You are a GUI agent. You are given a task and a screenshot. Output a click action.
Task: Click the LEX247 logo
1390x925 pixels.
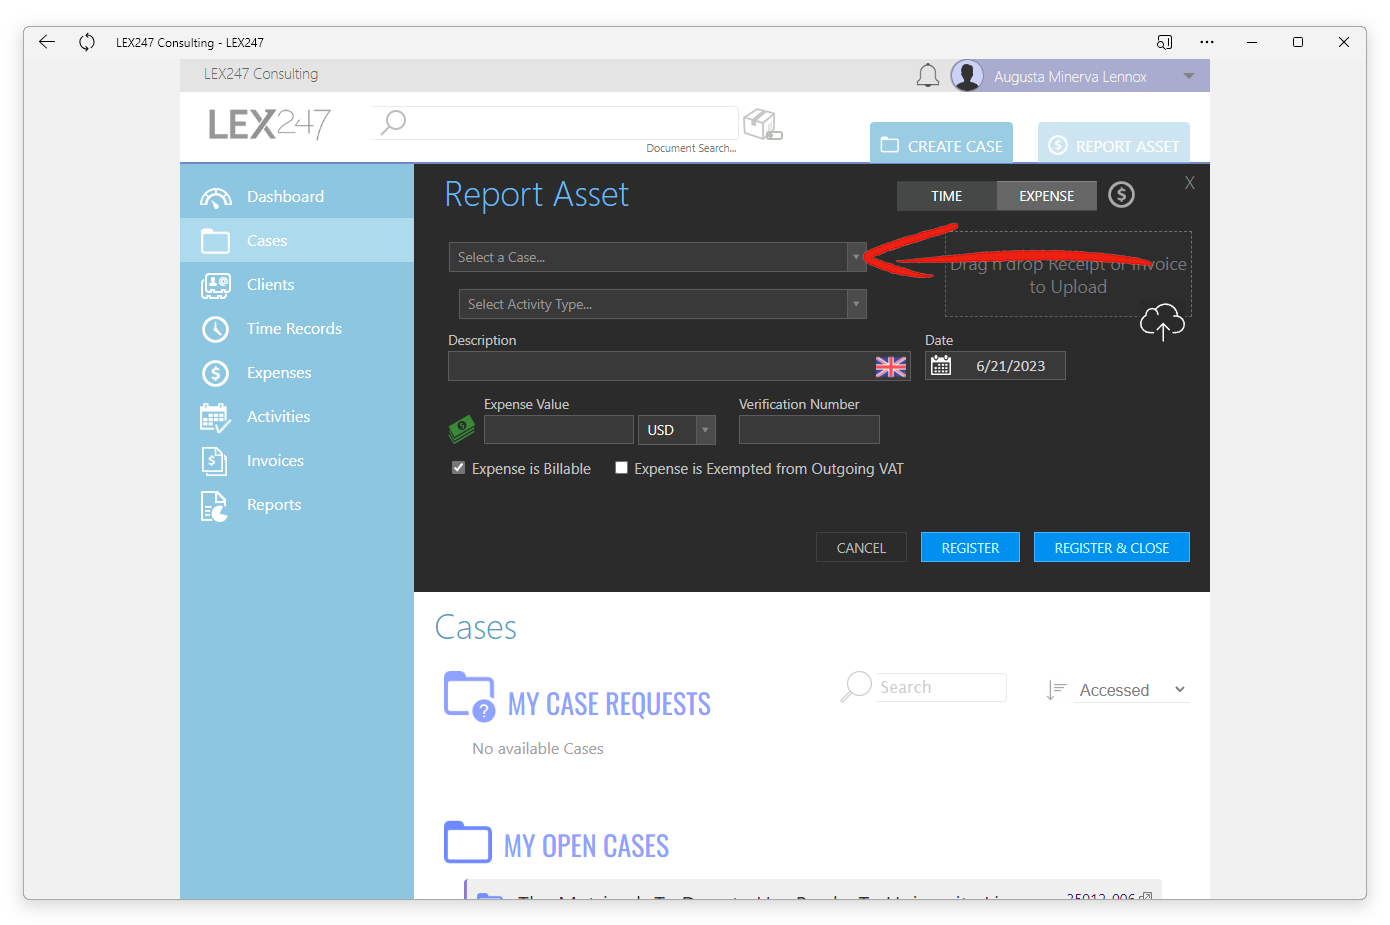click(x=269, y=124)
